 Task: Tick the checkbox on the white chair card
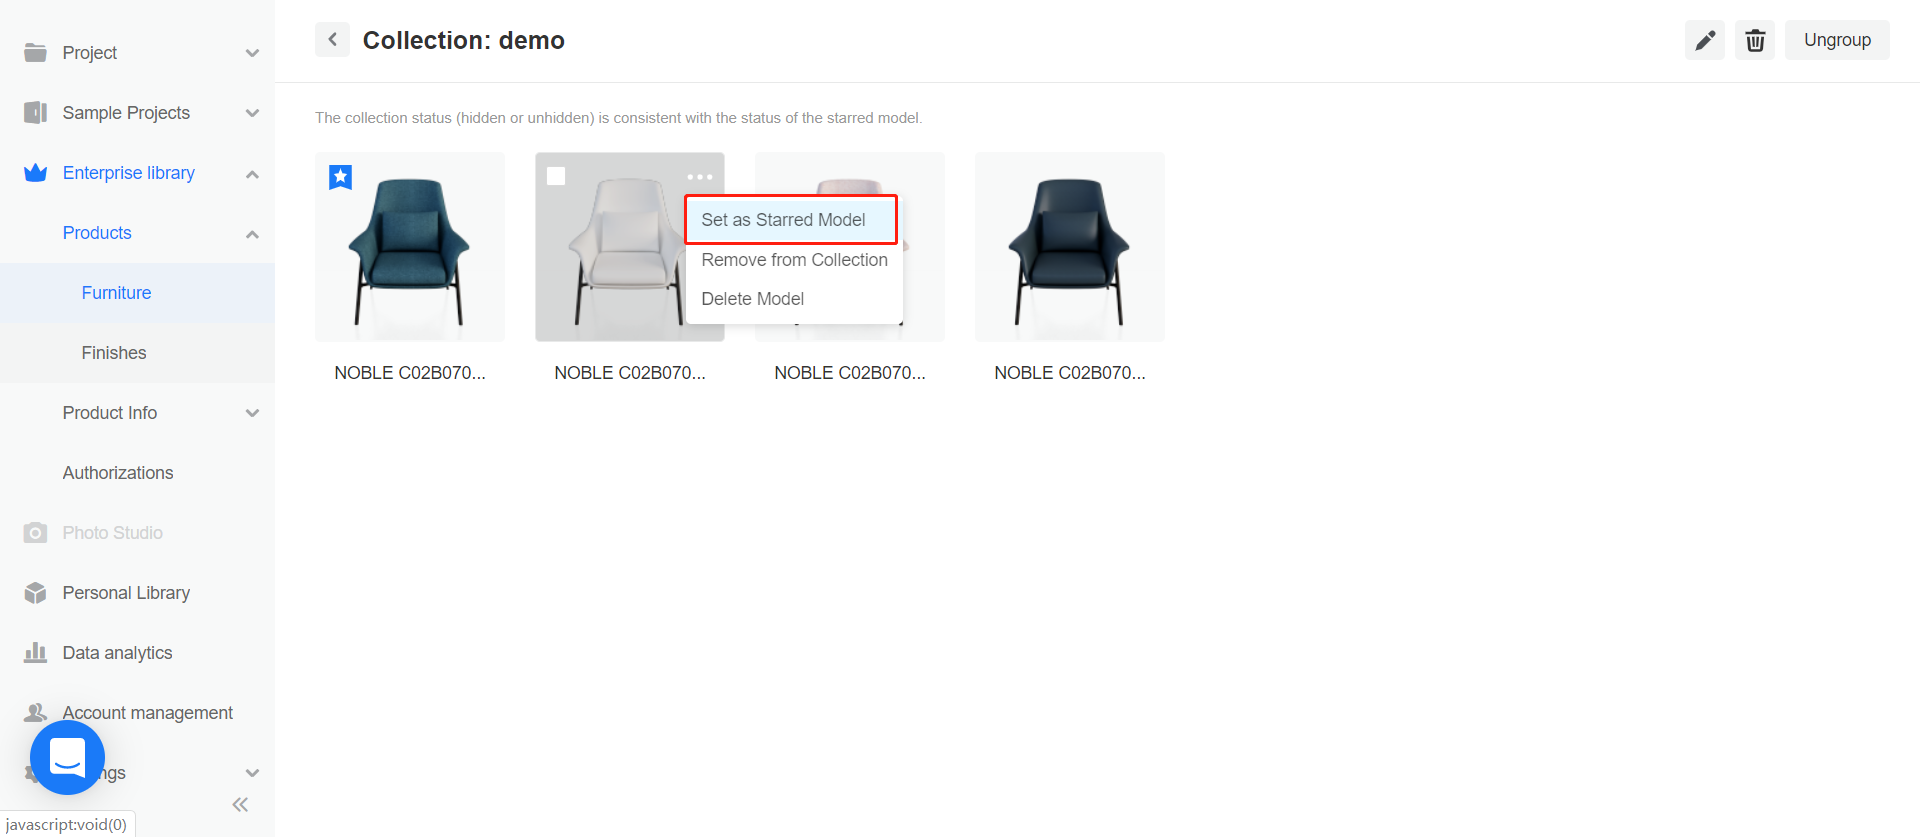(556, 176)
